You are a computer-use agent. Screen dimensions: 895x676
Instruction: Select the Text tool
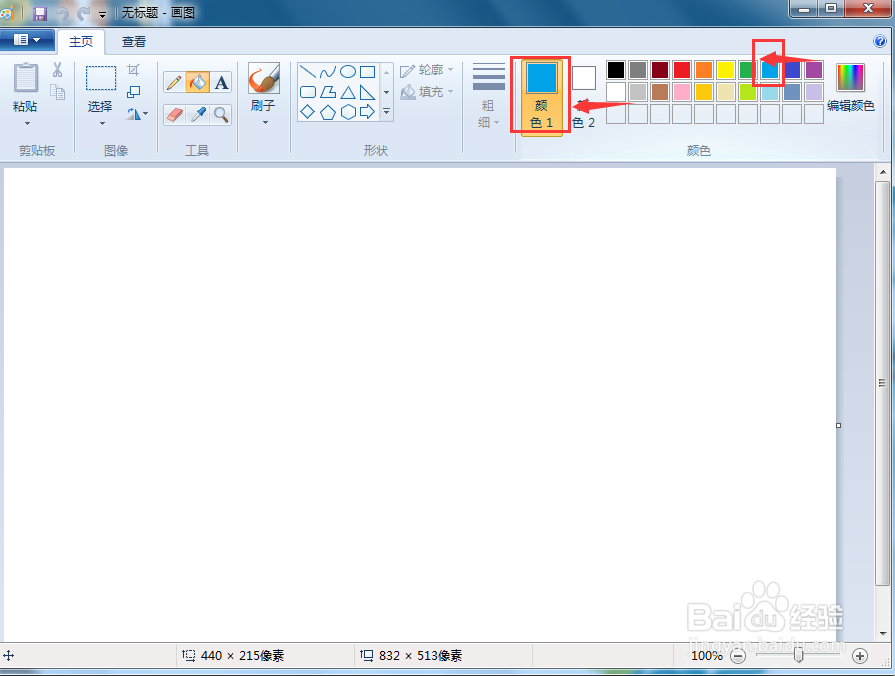pos(221,83)
